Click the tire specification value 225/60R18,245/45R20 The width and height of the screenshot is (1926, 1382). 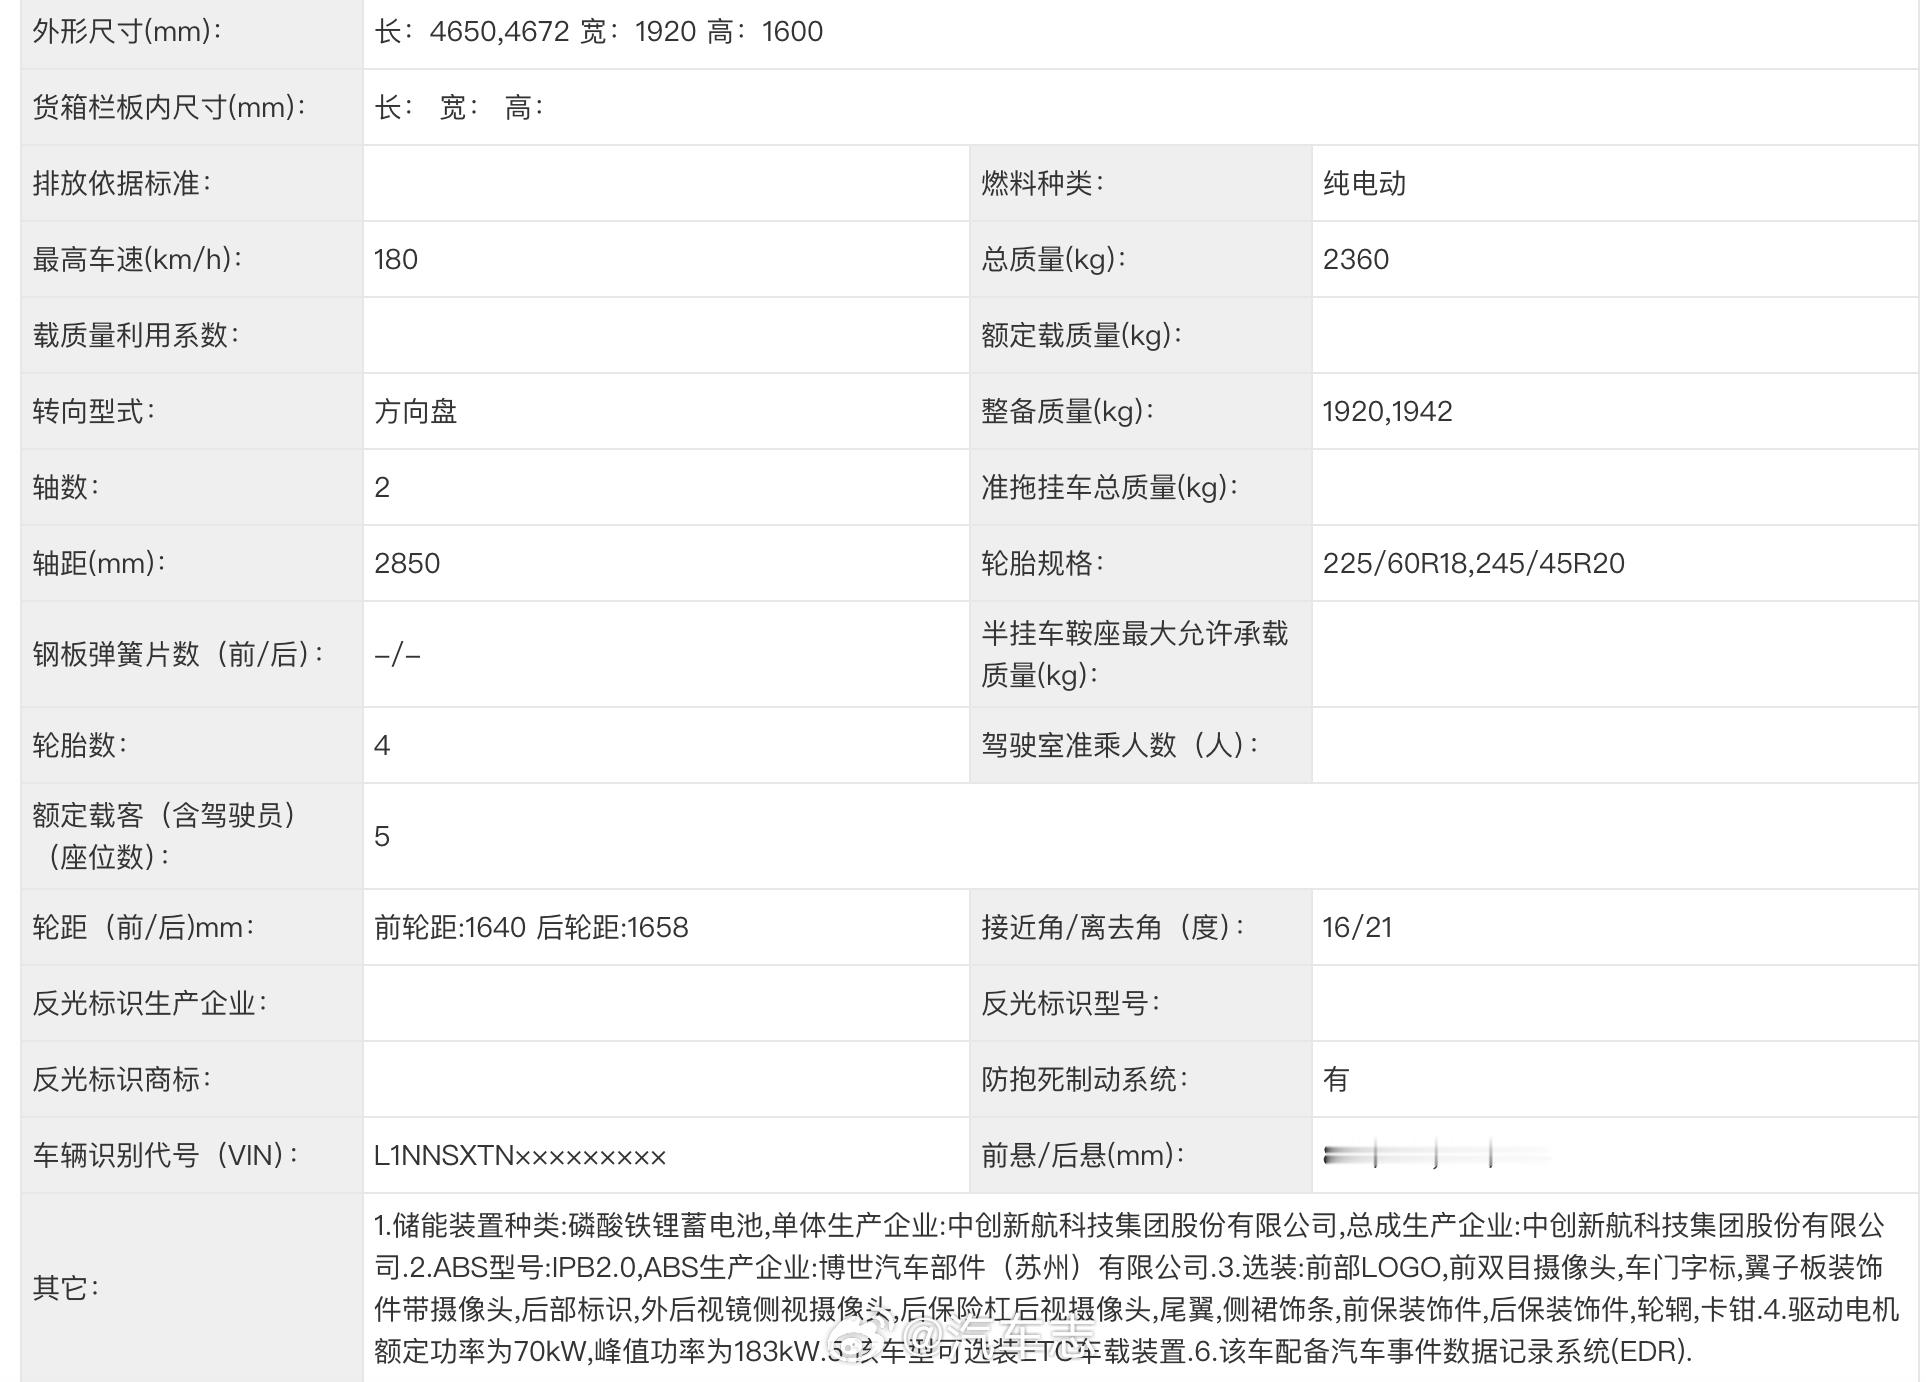click(x=1472, y=563)
